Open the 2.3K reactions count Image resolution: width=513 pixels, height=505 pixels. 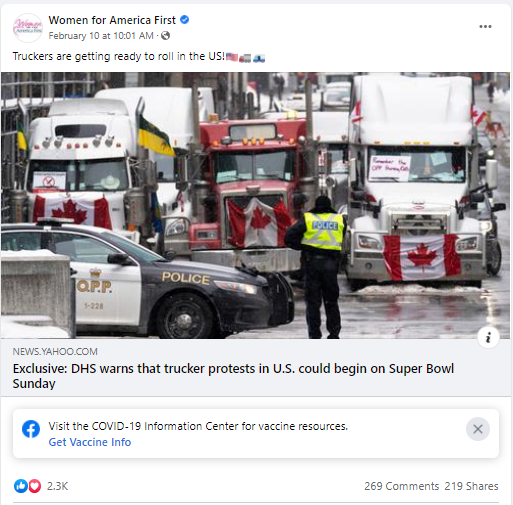click(x=57, y=486)
